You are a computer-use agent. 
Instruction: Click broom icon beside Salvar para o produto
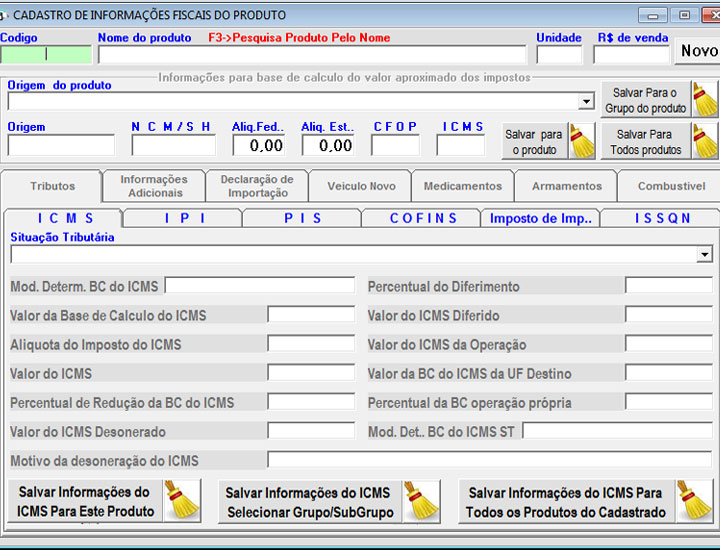[x=582, y=141]
